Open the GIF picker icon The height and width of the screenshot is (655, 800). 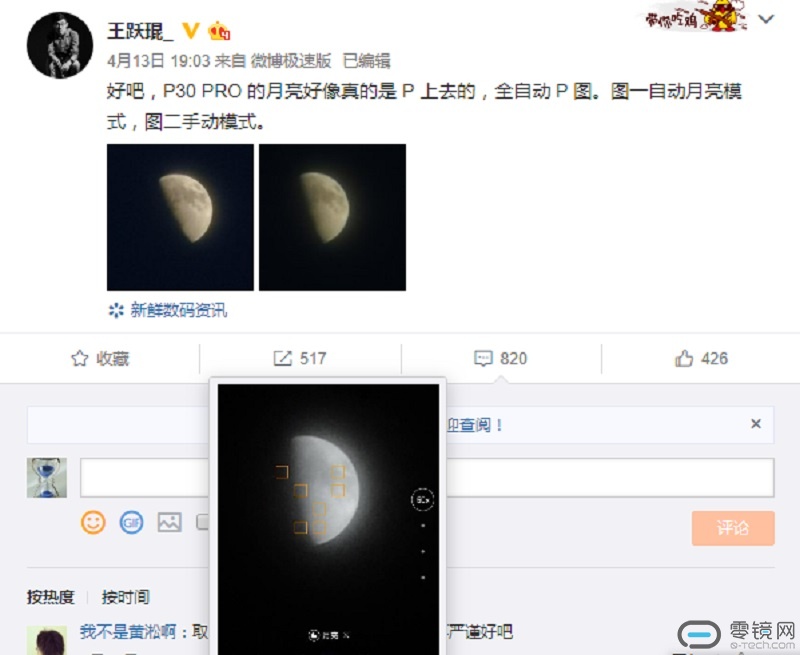tap(131, 522)
